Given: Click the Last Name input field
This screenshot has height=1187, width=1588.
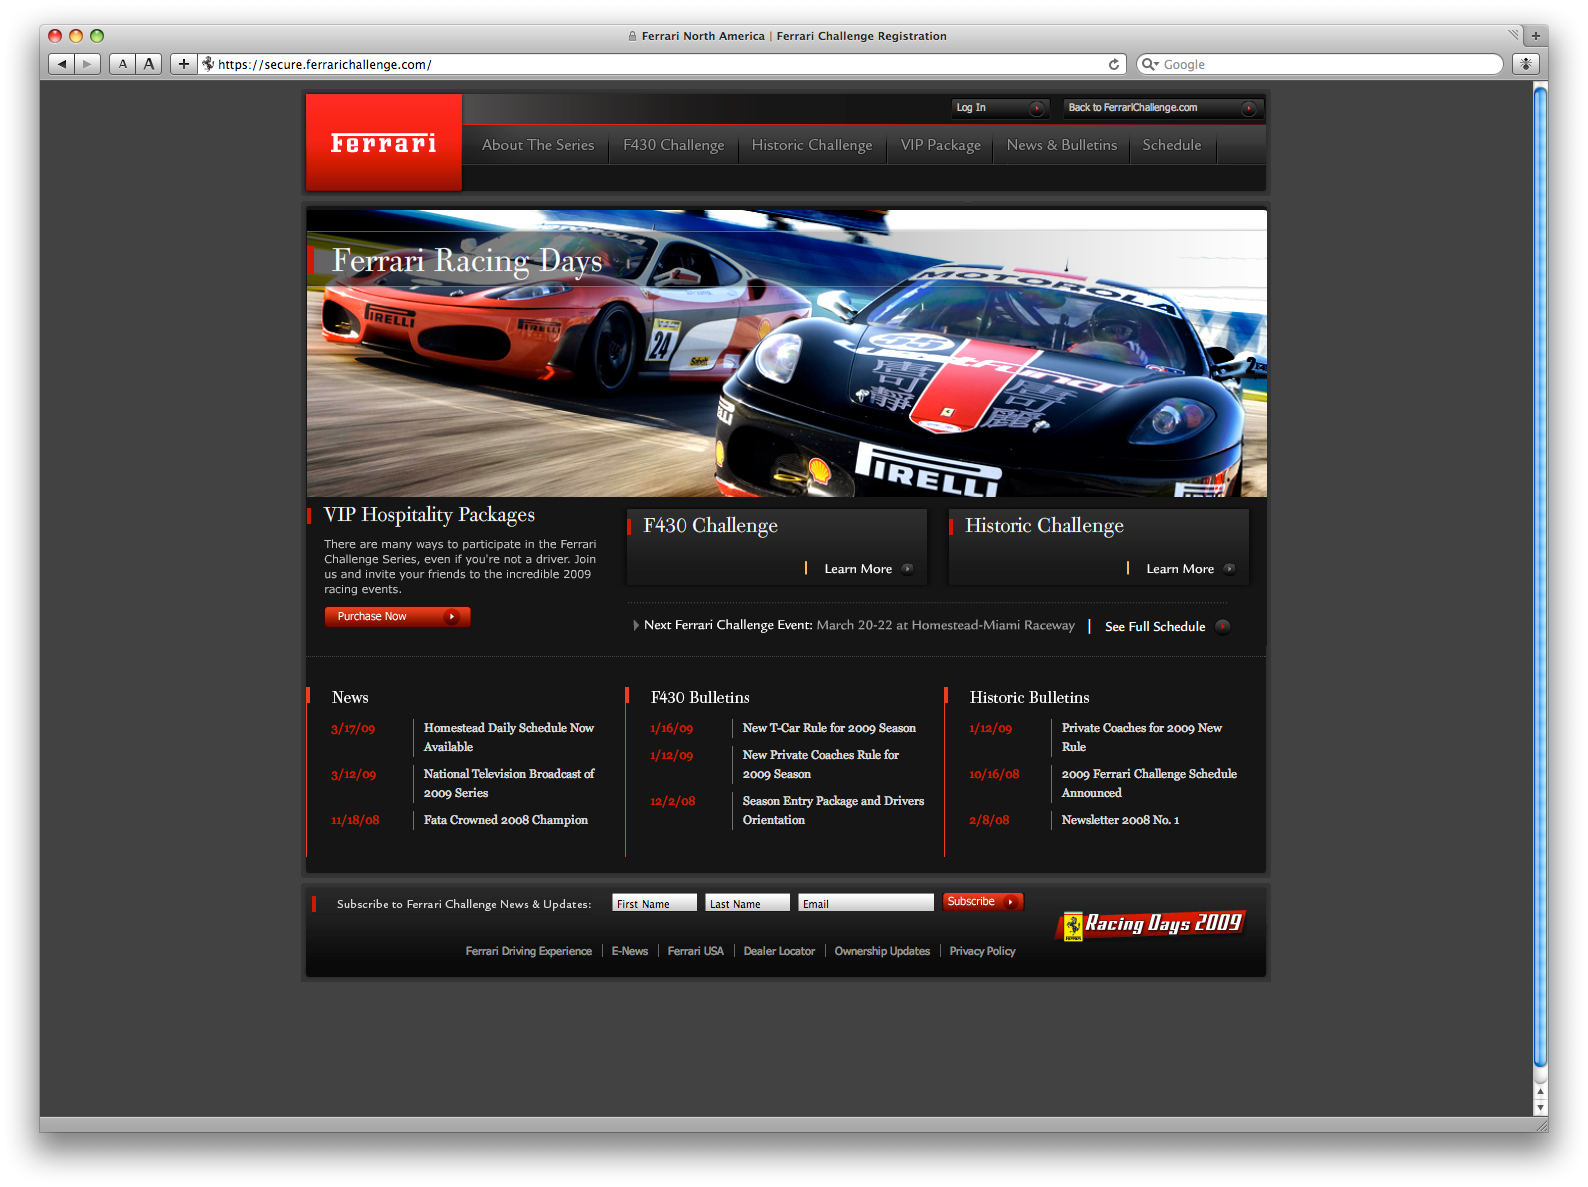Looking at the screenshot, I should (x=747, y=903).
